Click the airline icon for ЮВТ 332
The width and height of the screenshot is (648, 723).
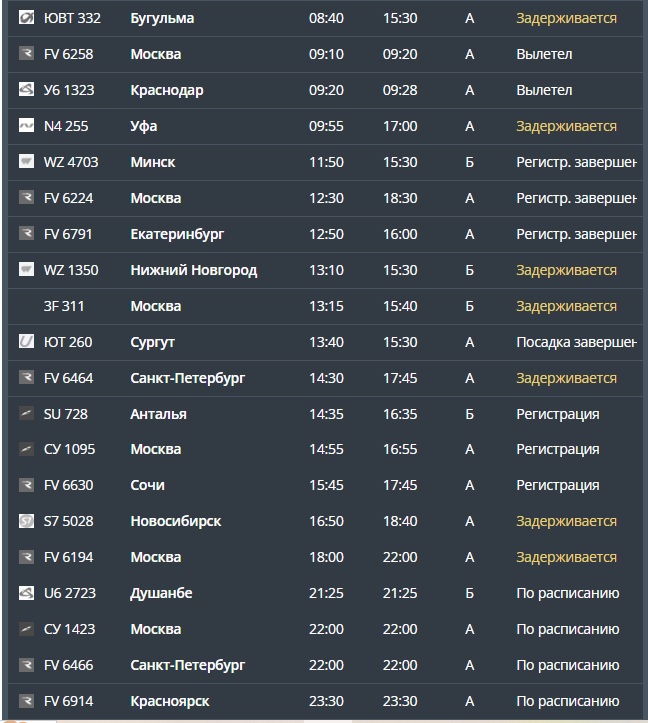pyautogui.click(x=26, y=18)
